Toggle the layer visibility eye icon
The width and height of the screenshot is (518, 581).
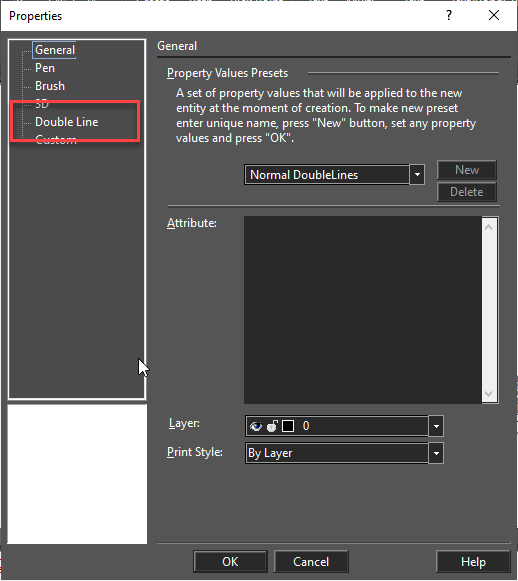tap(256, 426)
